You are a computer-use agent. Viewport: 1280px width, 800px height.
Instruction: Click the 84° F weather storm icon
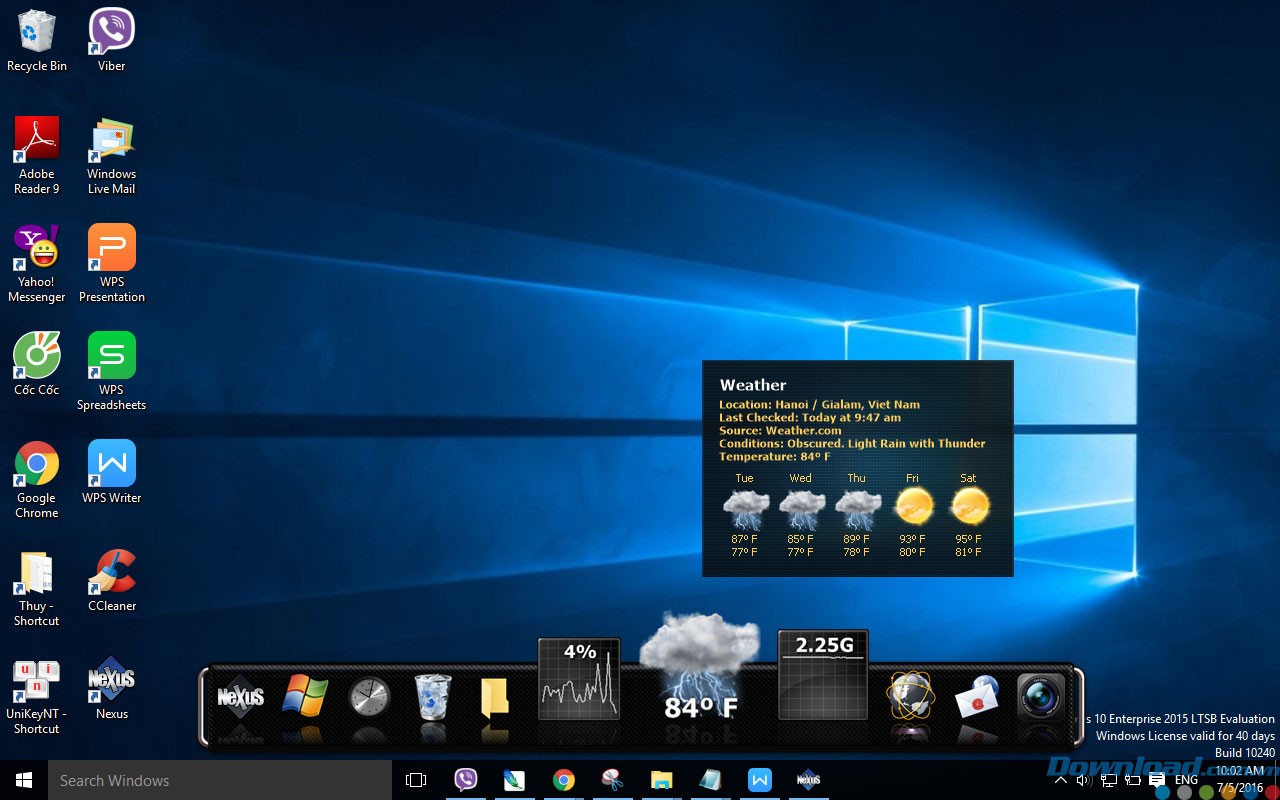click(x=700, y=666)
